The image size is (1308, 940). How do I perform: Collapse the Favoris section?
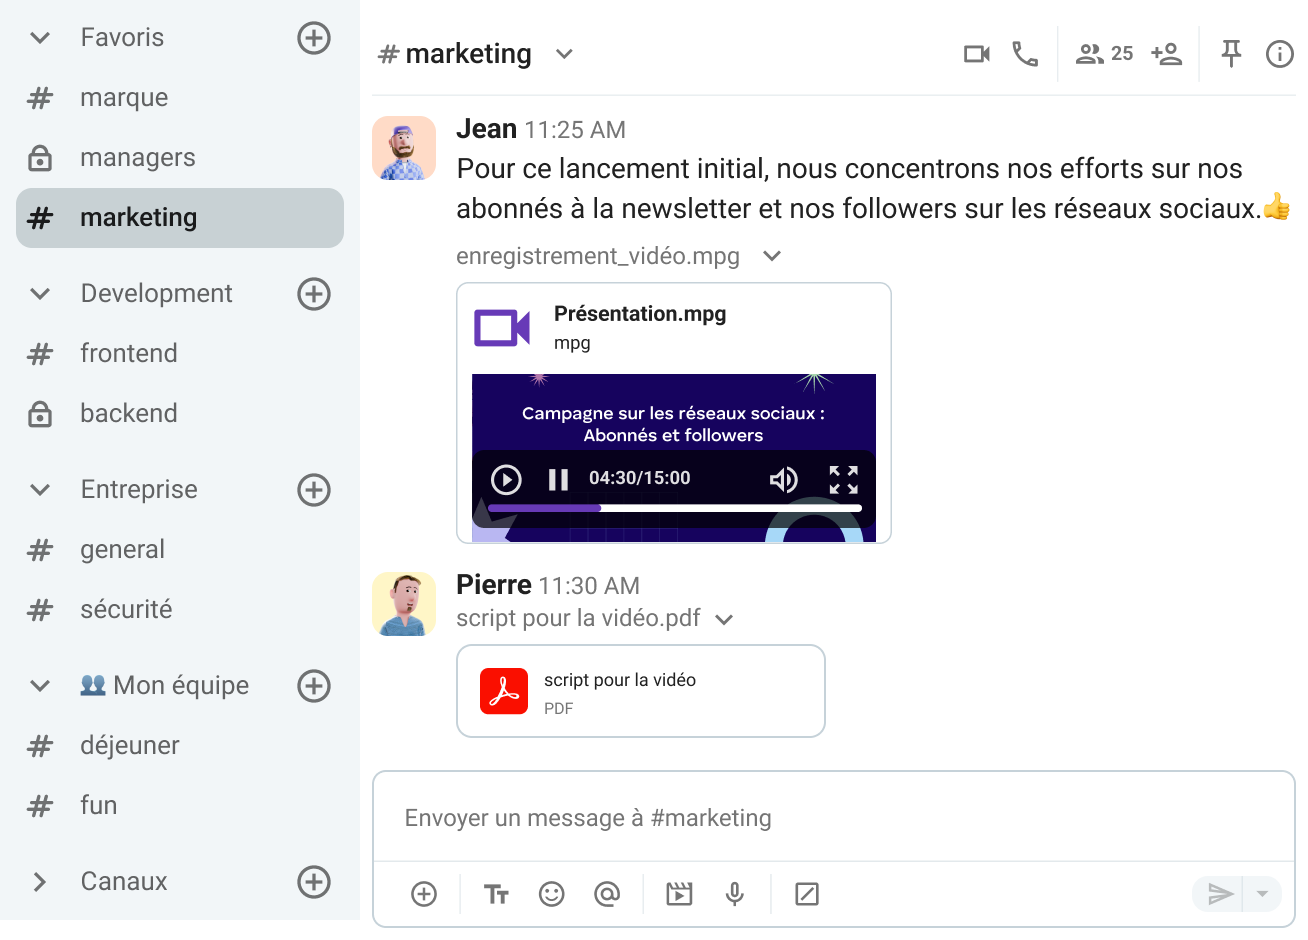[x=38, y=37]
